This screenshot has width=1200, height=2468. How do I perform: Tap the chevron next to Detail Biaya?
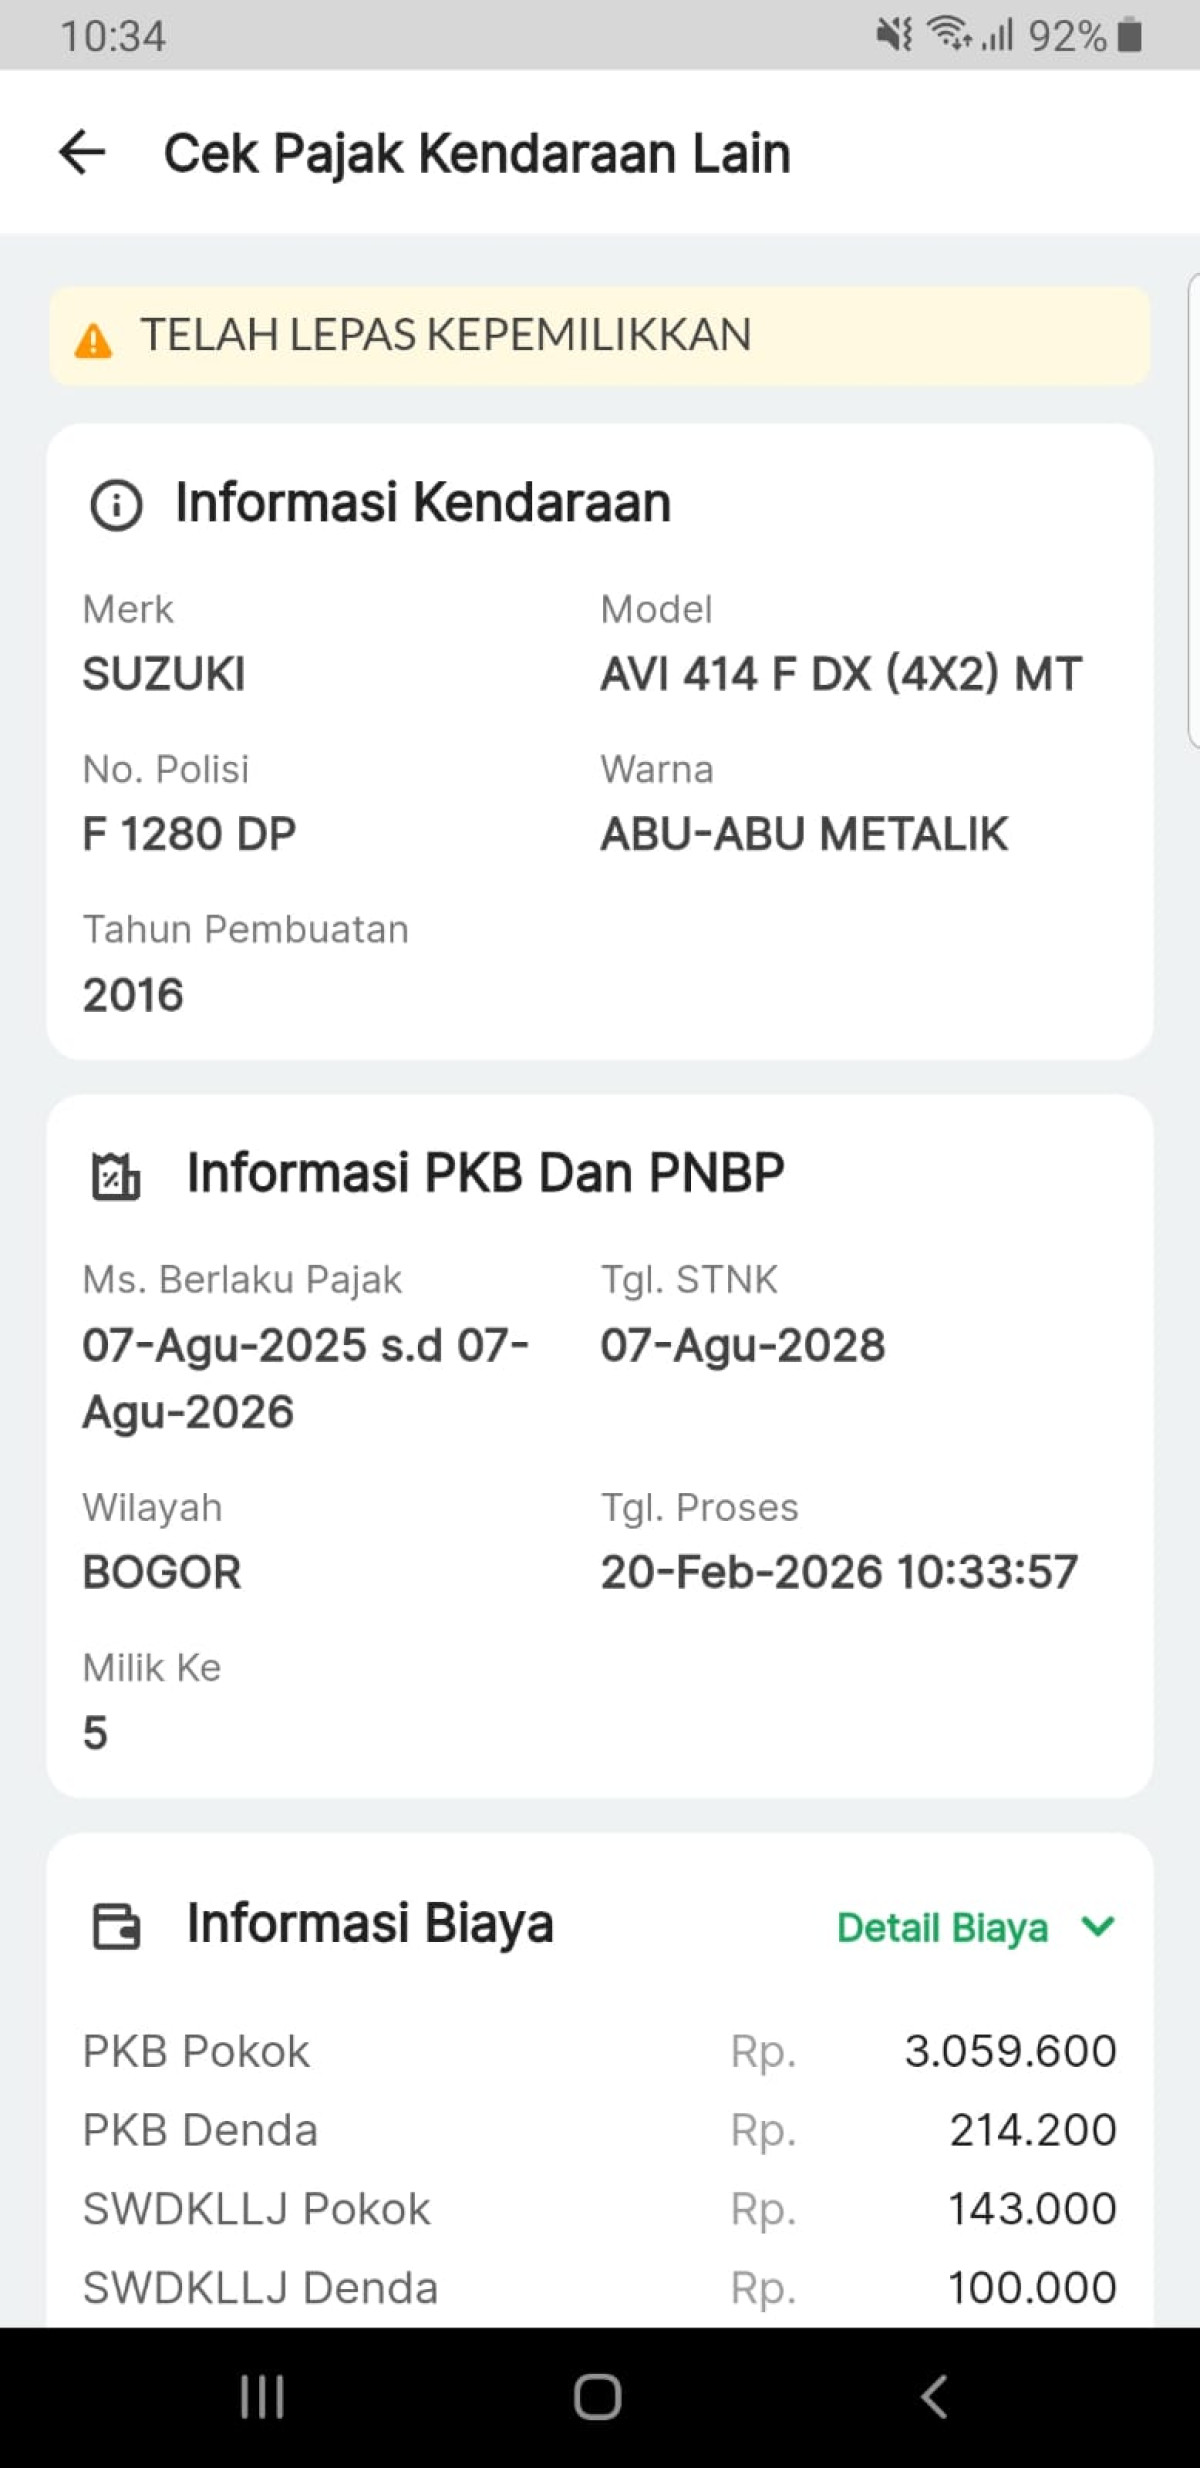[1097, 1927]
